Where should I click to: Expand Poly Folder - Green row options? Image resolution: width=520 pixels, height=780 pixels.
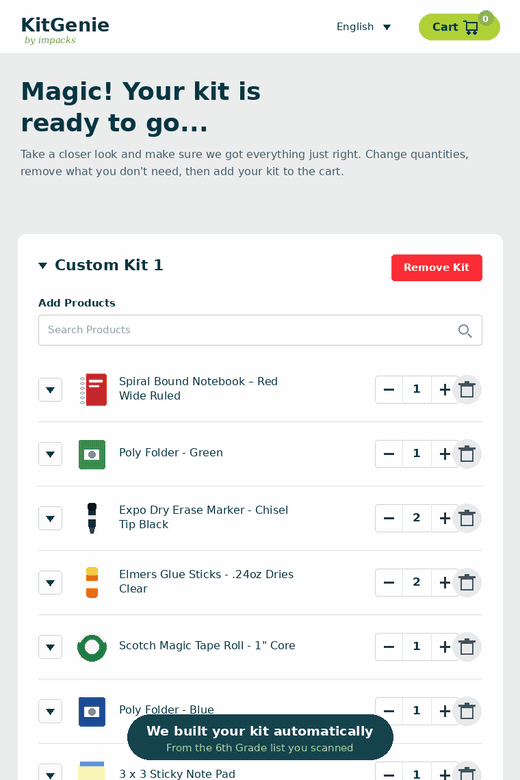coord(50,454)
